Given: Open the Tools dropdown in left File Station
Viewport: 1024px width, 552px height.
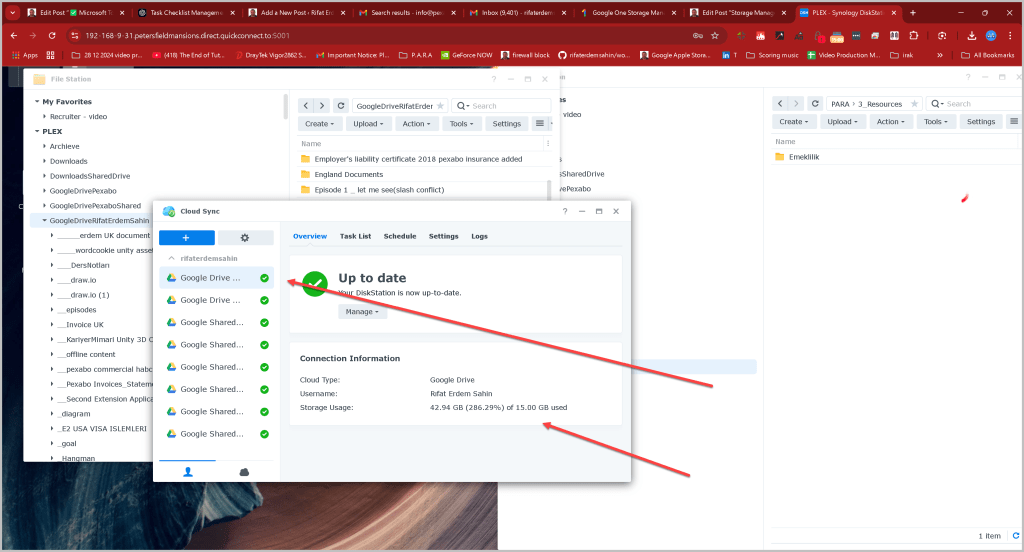Looking at the screenshot, I should click(x=461, y=123).
